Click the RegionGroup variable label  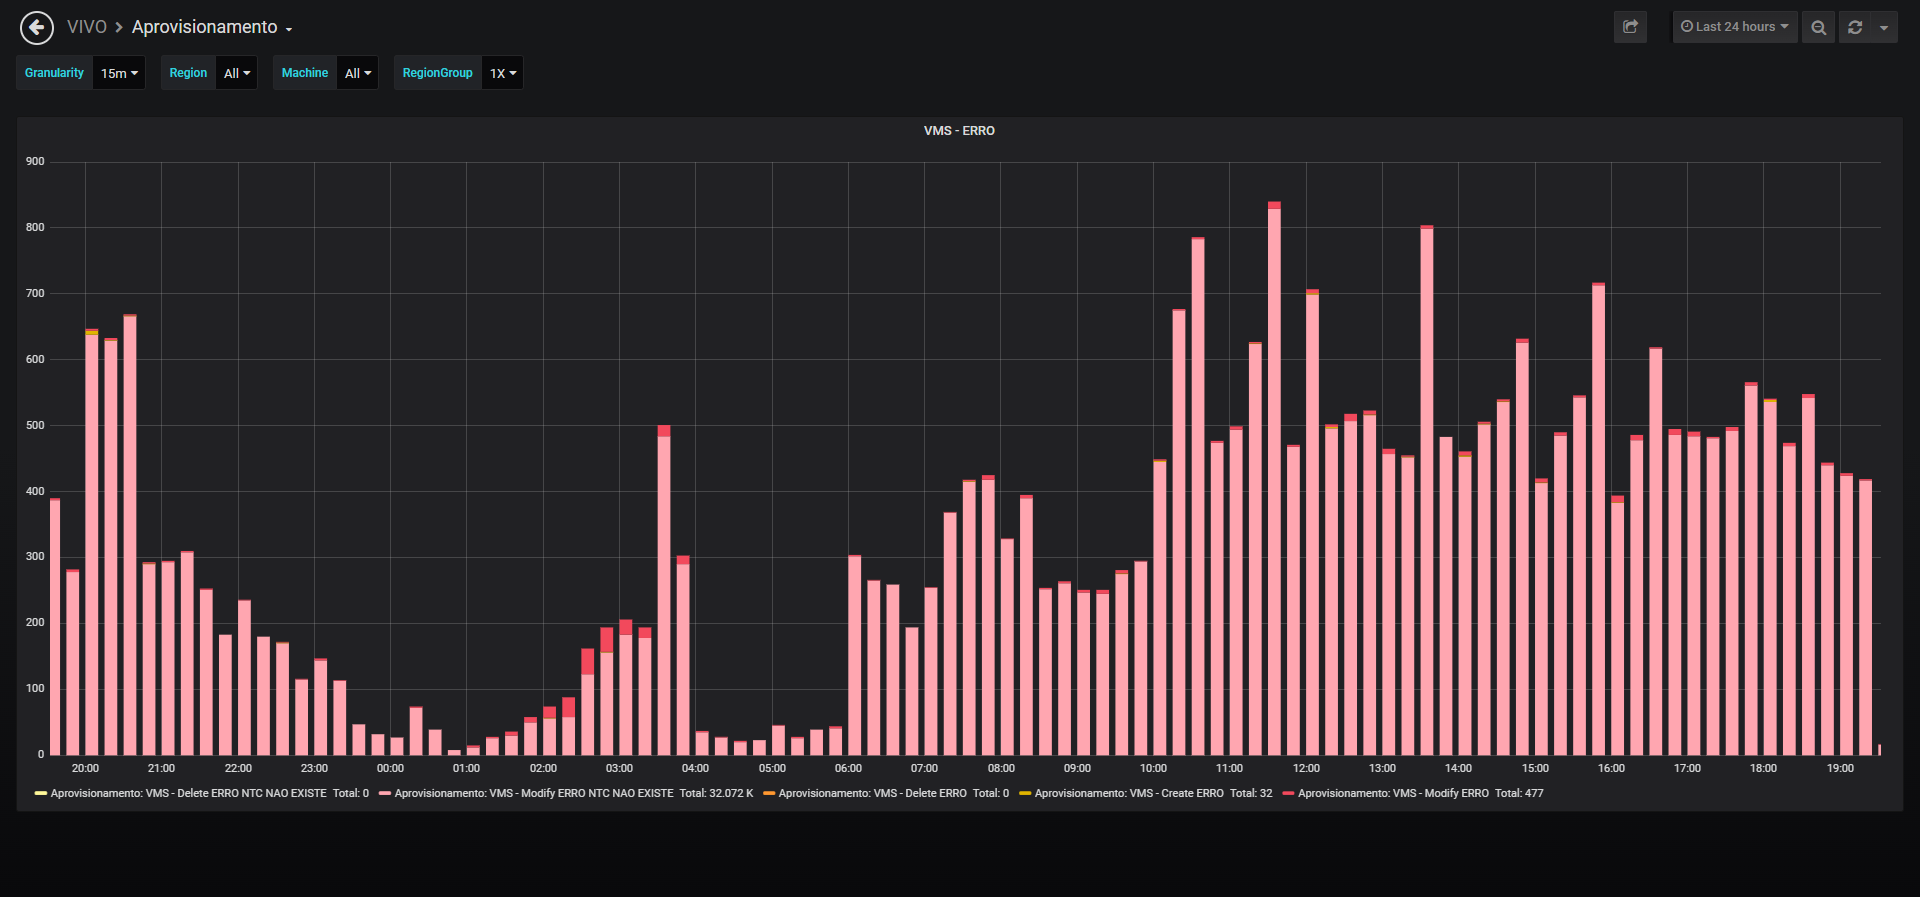[438, 73]
